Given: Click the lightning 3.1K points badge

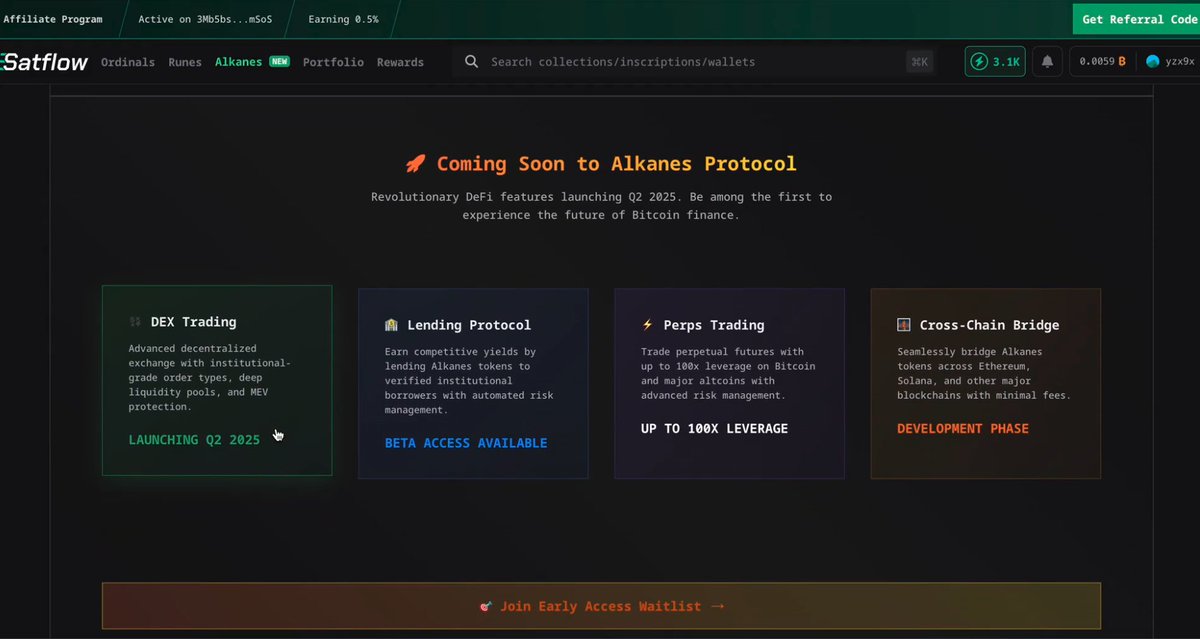Looking at the screenshot, I should pos(995,62).
